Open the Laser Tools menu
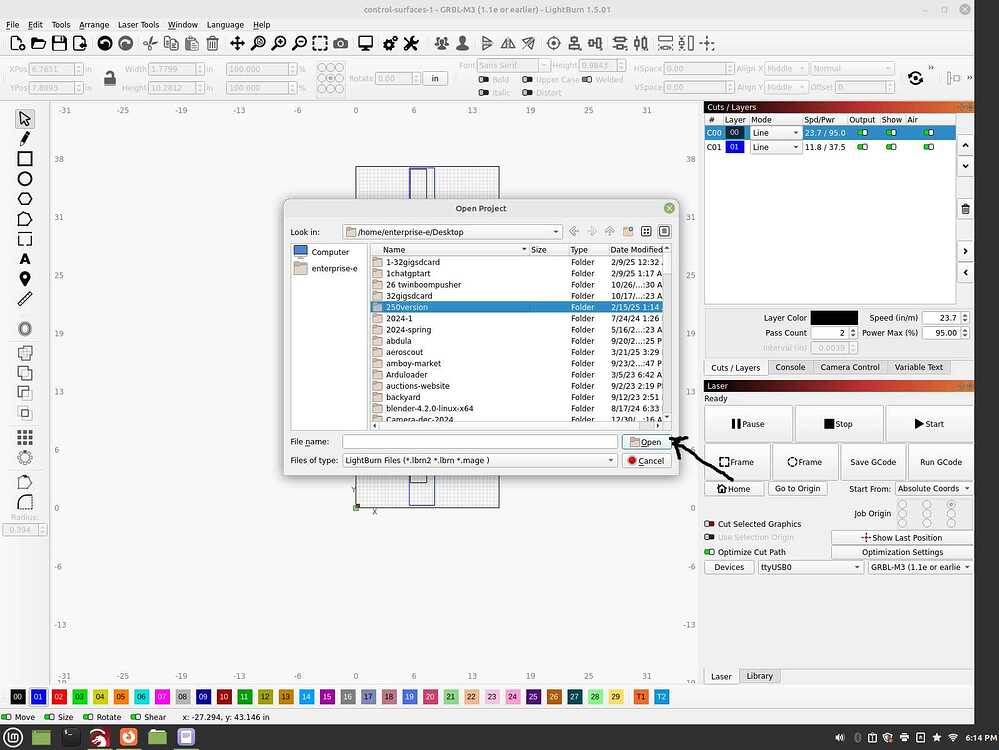 [x=138, y=25]
